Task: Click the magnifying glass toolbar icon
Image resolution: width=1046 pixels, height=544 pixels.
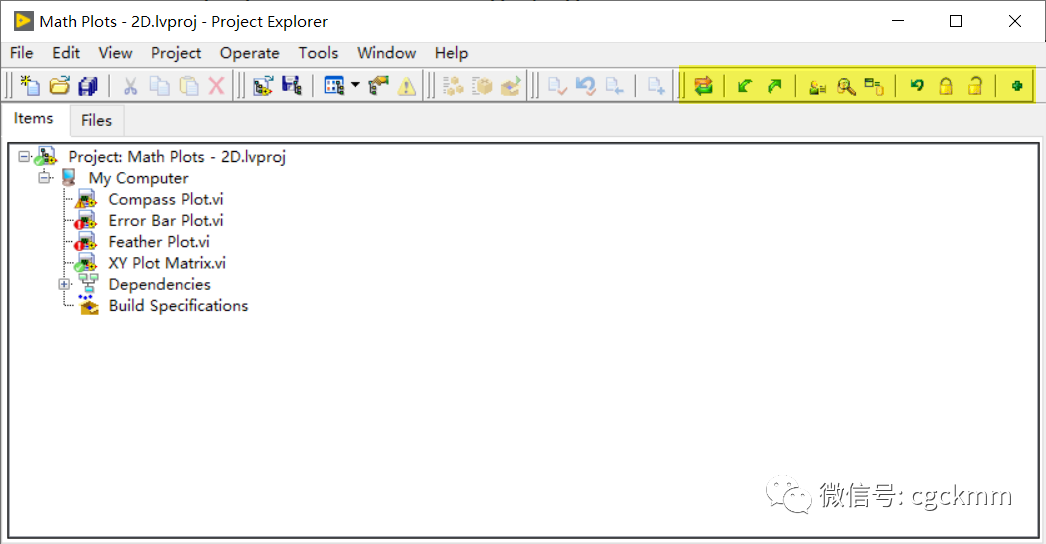Action: pos(846,86)
